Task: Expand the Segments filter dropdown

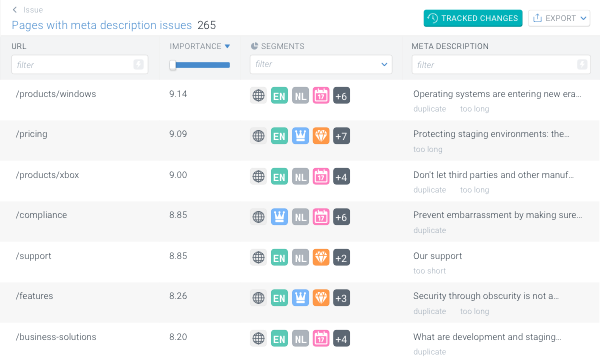Action: 385,64
